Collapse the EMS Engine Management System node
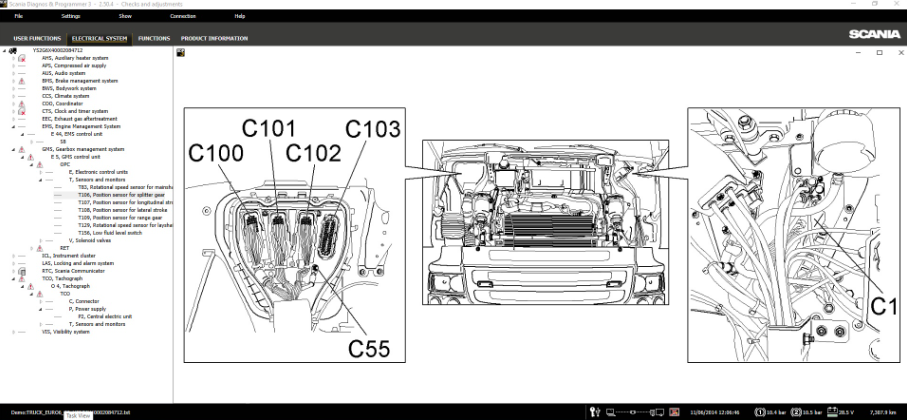Viewport: 907px width, 420px height. [13, 126]
